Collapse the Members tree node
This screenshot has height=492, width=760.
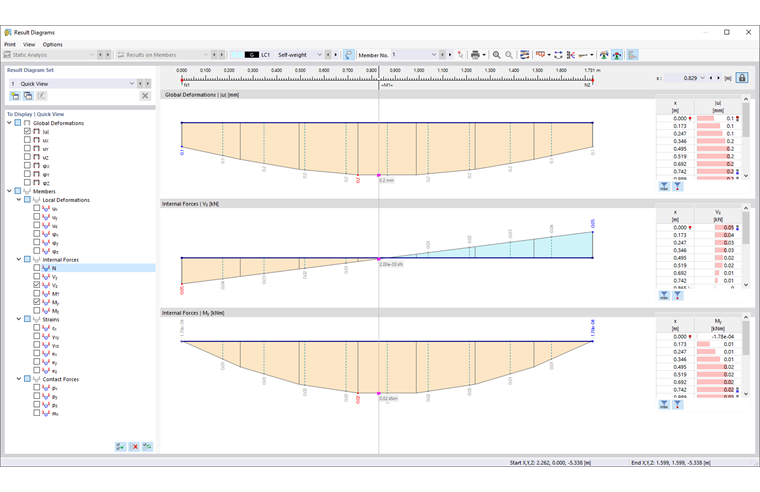coord(9,191)
